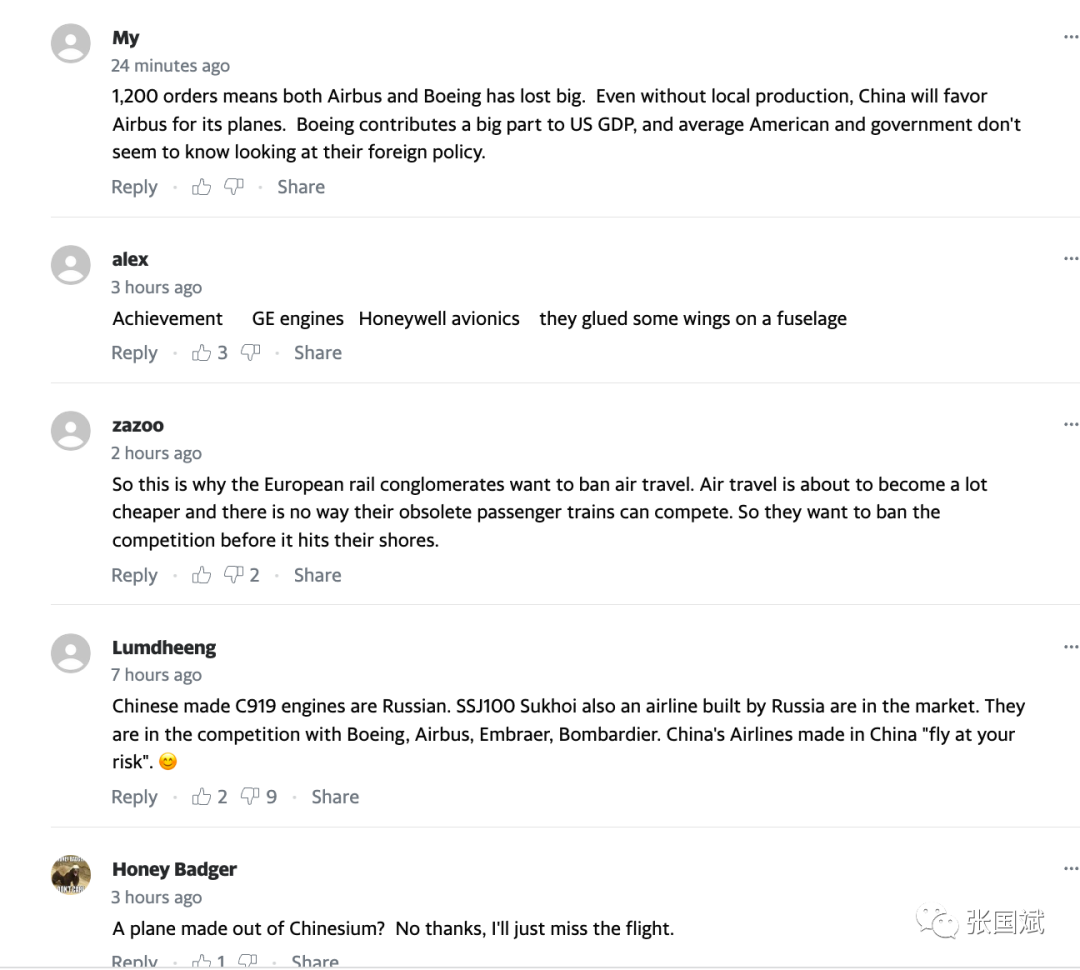
Task: Reply to My's comment
Action: pyautogui.click(x=134, y=187)
